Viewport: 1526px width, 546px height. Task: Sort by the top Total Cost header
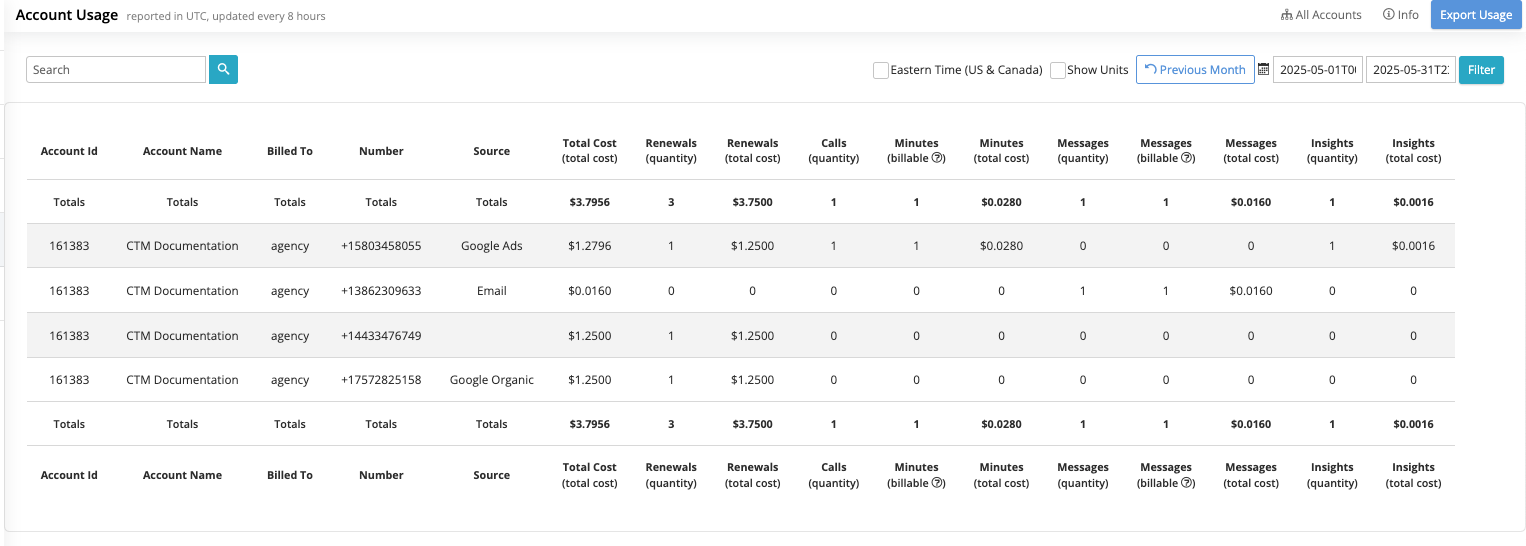[590, 151]
